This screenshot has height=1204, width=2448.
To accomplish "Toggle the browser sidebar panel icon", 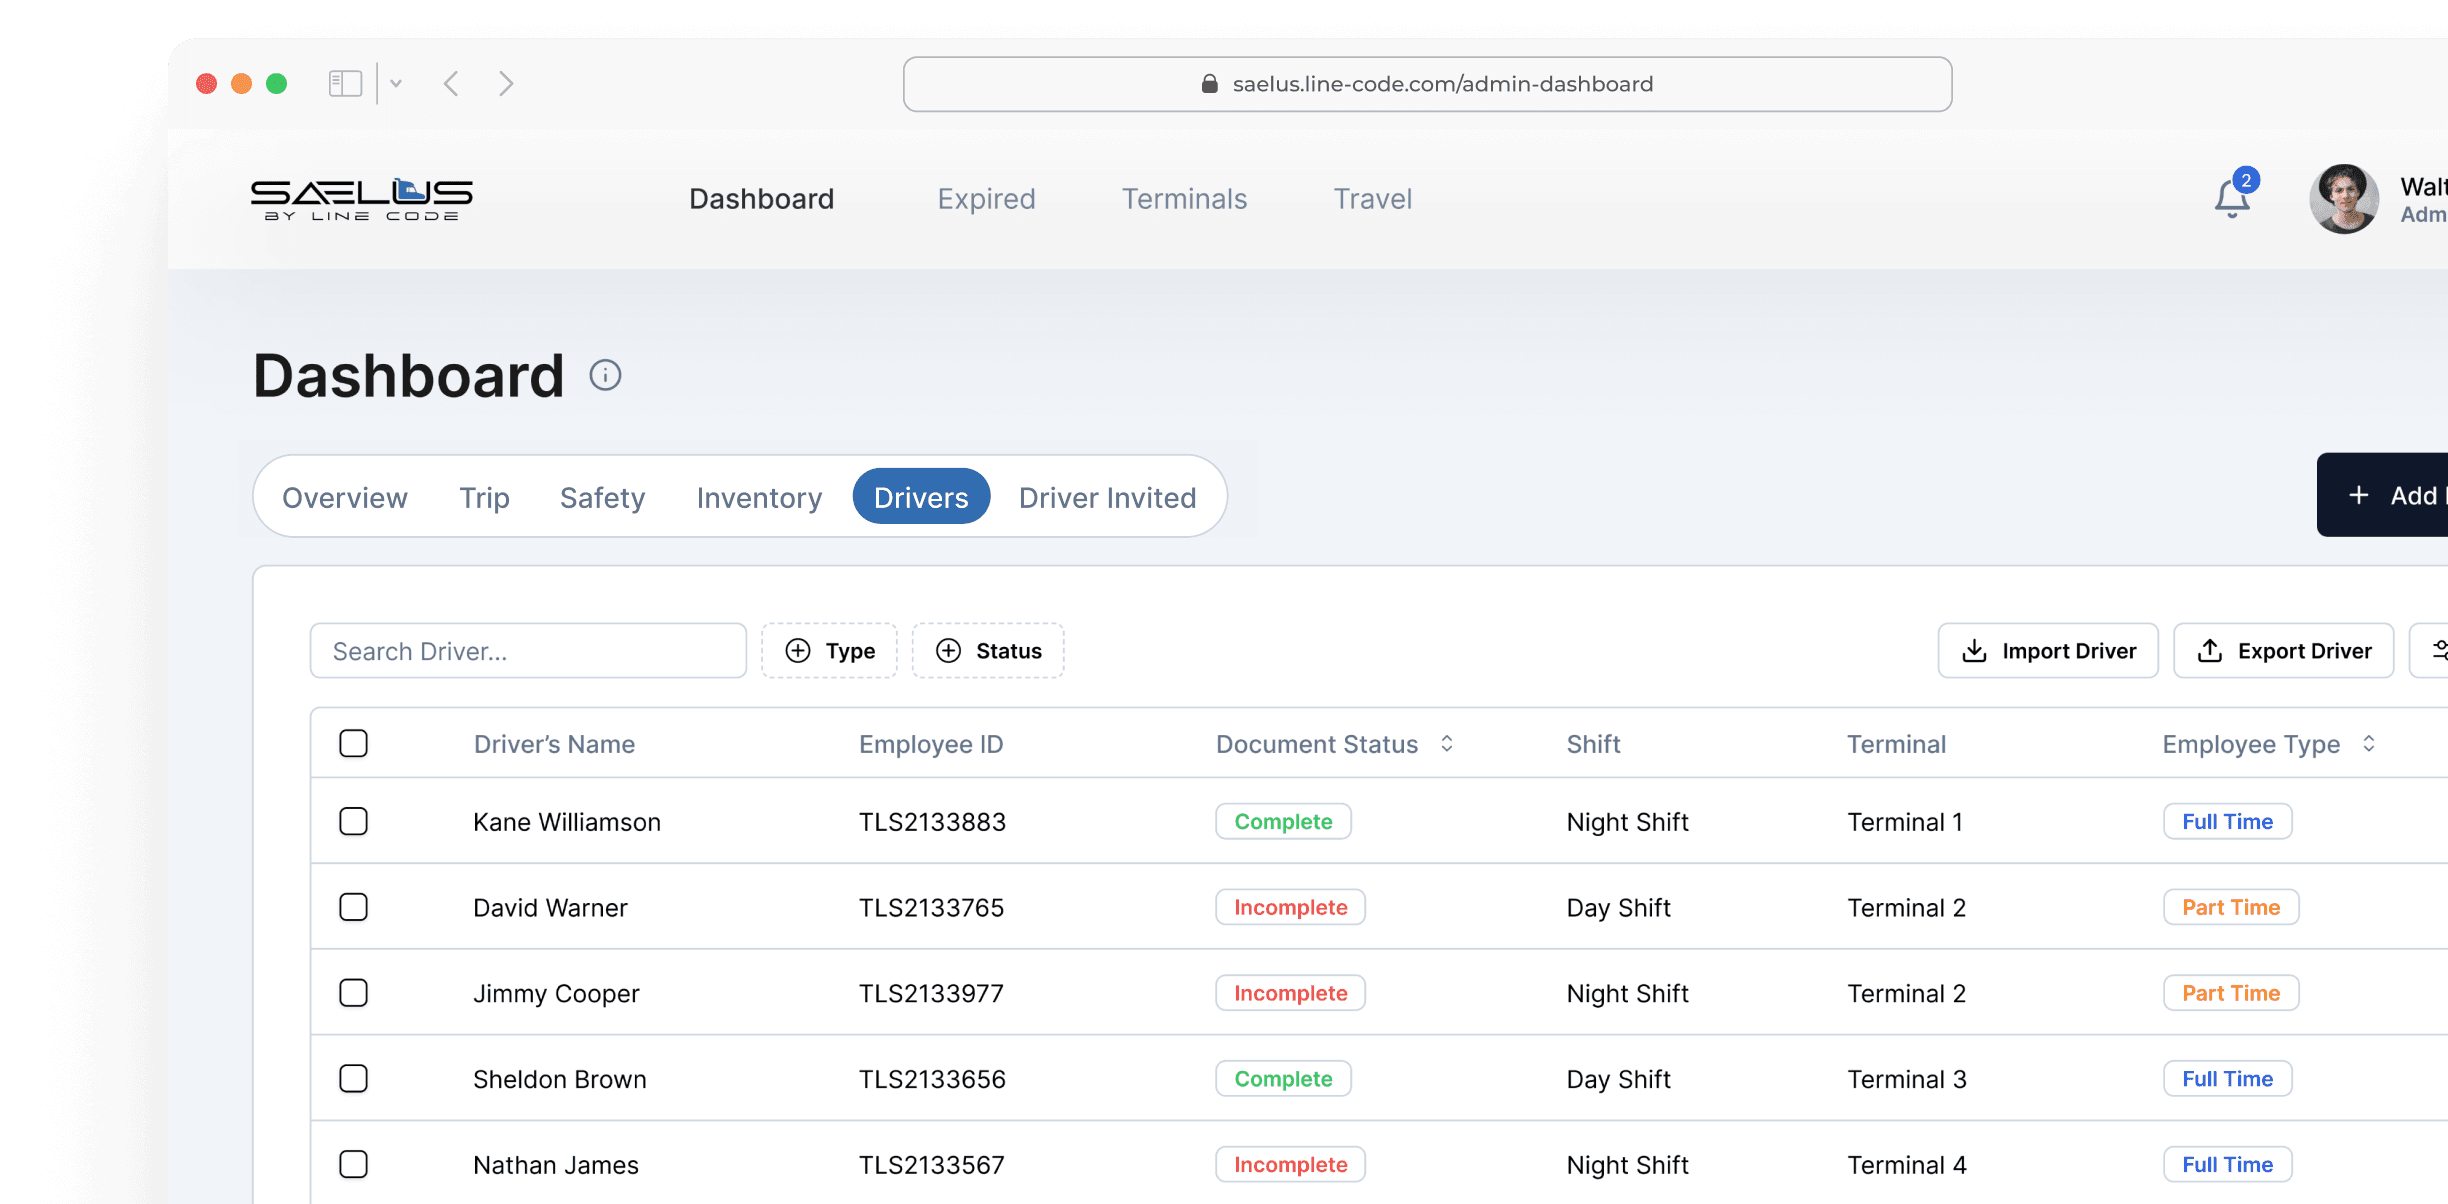I will [x=345, y=83].
